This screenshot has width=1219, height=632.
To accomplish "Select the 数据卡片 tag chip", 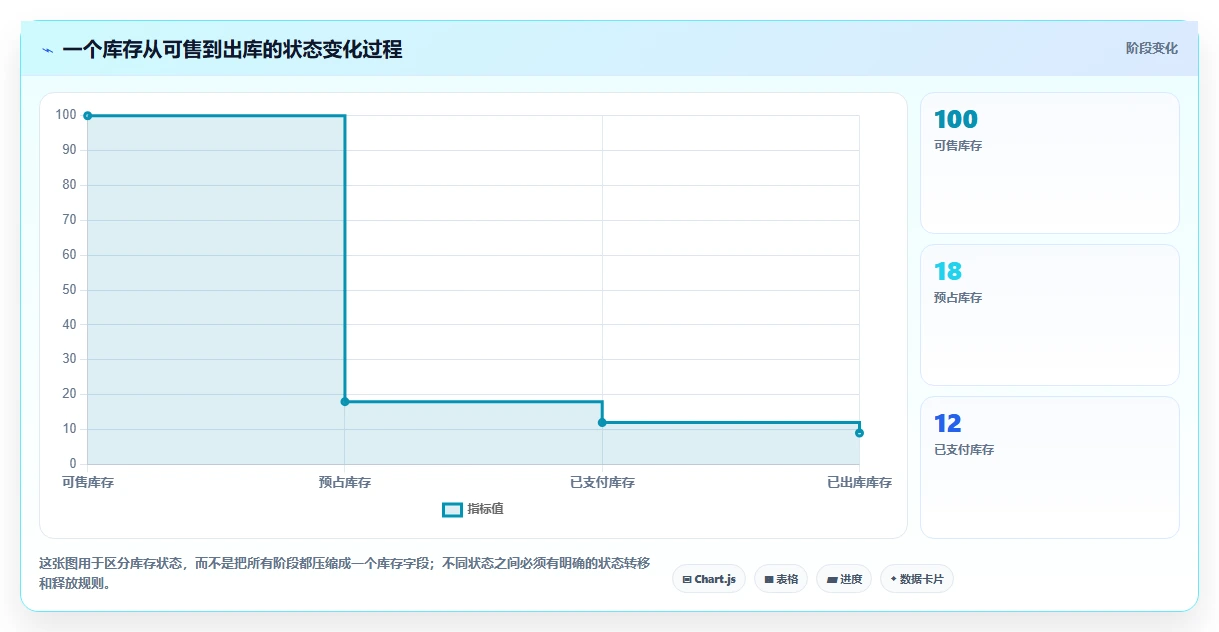I will tap(917, 579).
